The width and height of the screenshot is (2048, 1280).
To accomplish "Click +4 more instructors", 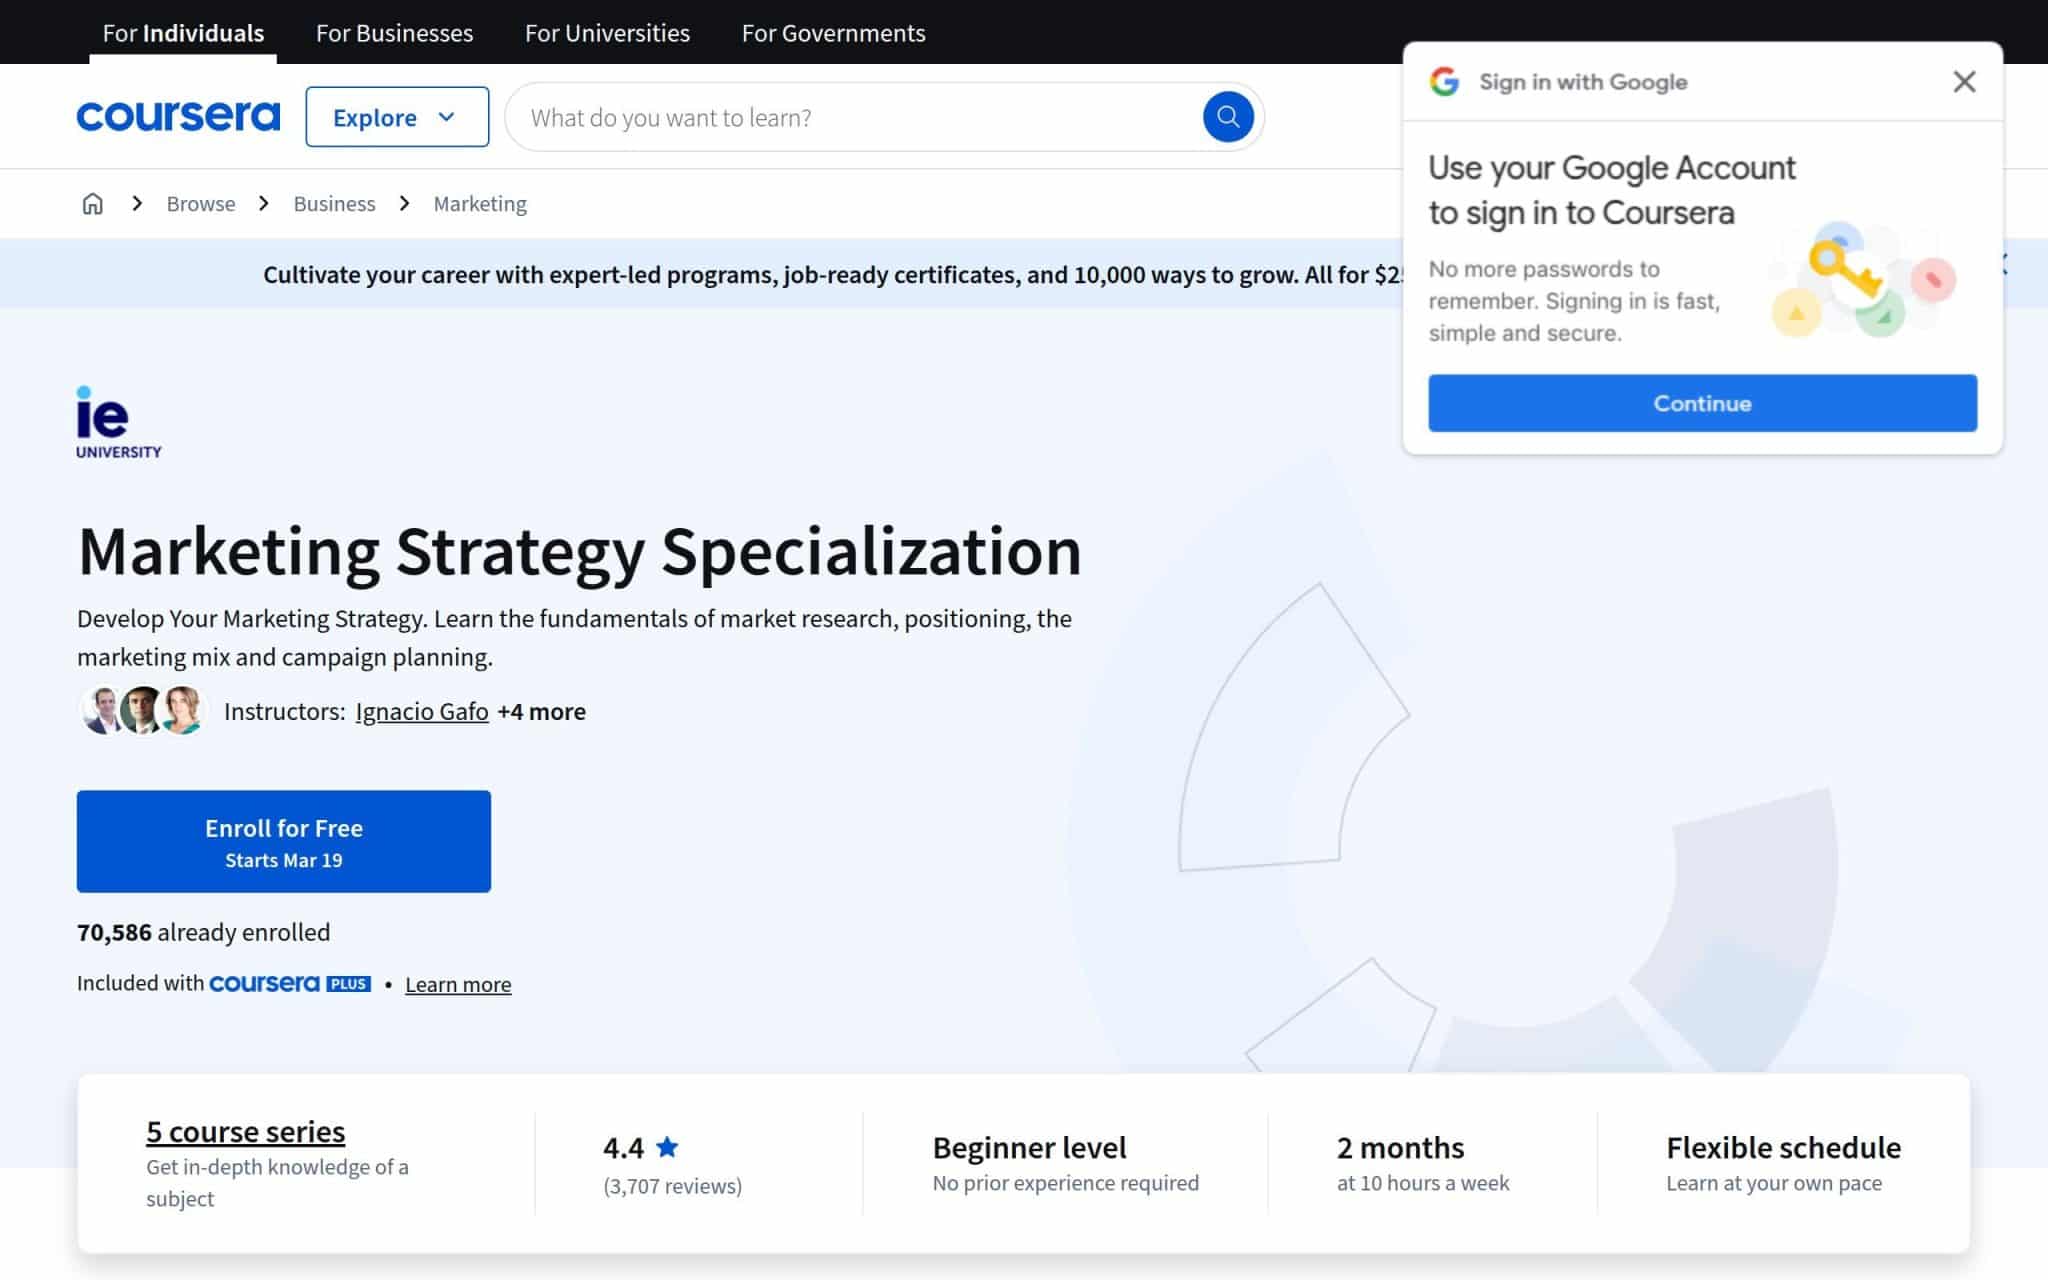I will click(541, 711).
